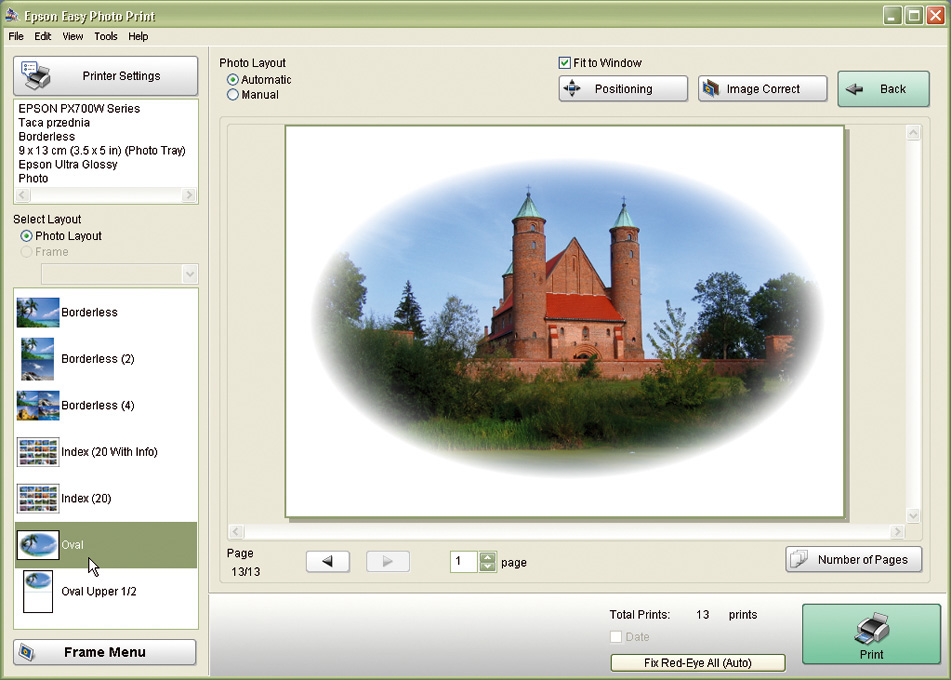The image size is (951, 680).
Task: Choose the Frame radio option
Action: tap(26, 252)
